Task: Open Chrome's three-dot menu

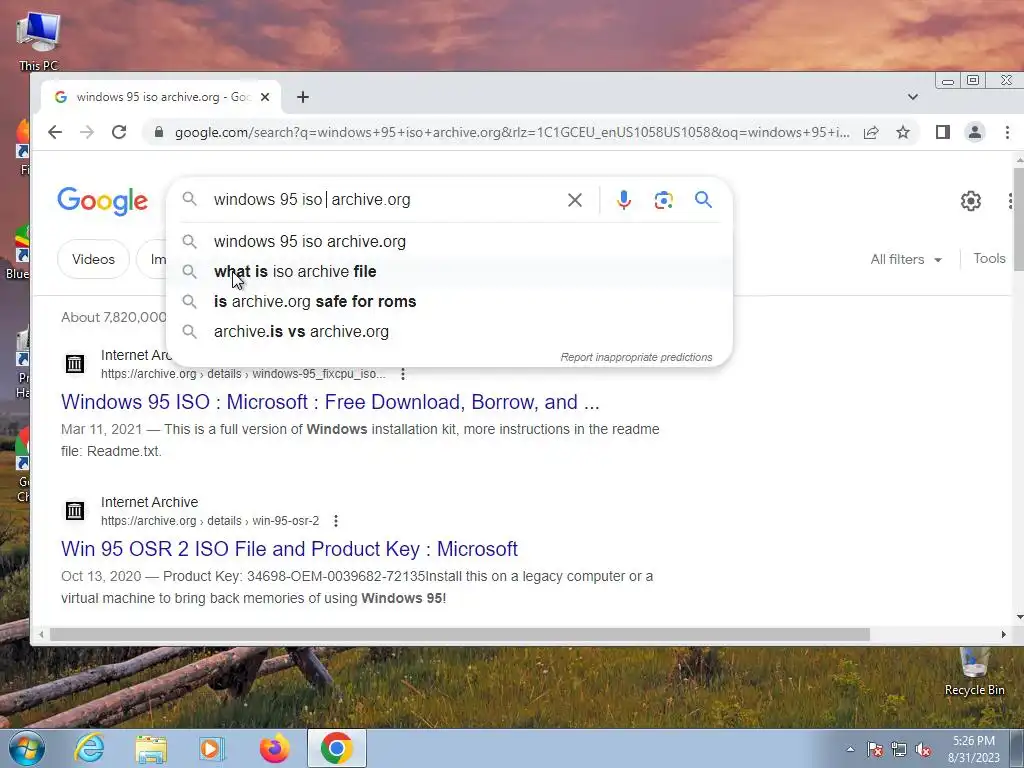Action: (1007, 133)
